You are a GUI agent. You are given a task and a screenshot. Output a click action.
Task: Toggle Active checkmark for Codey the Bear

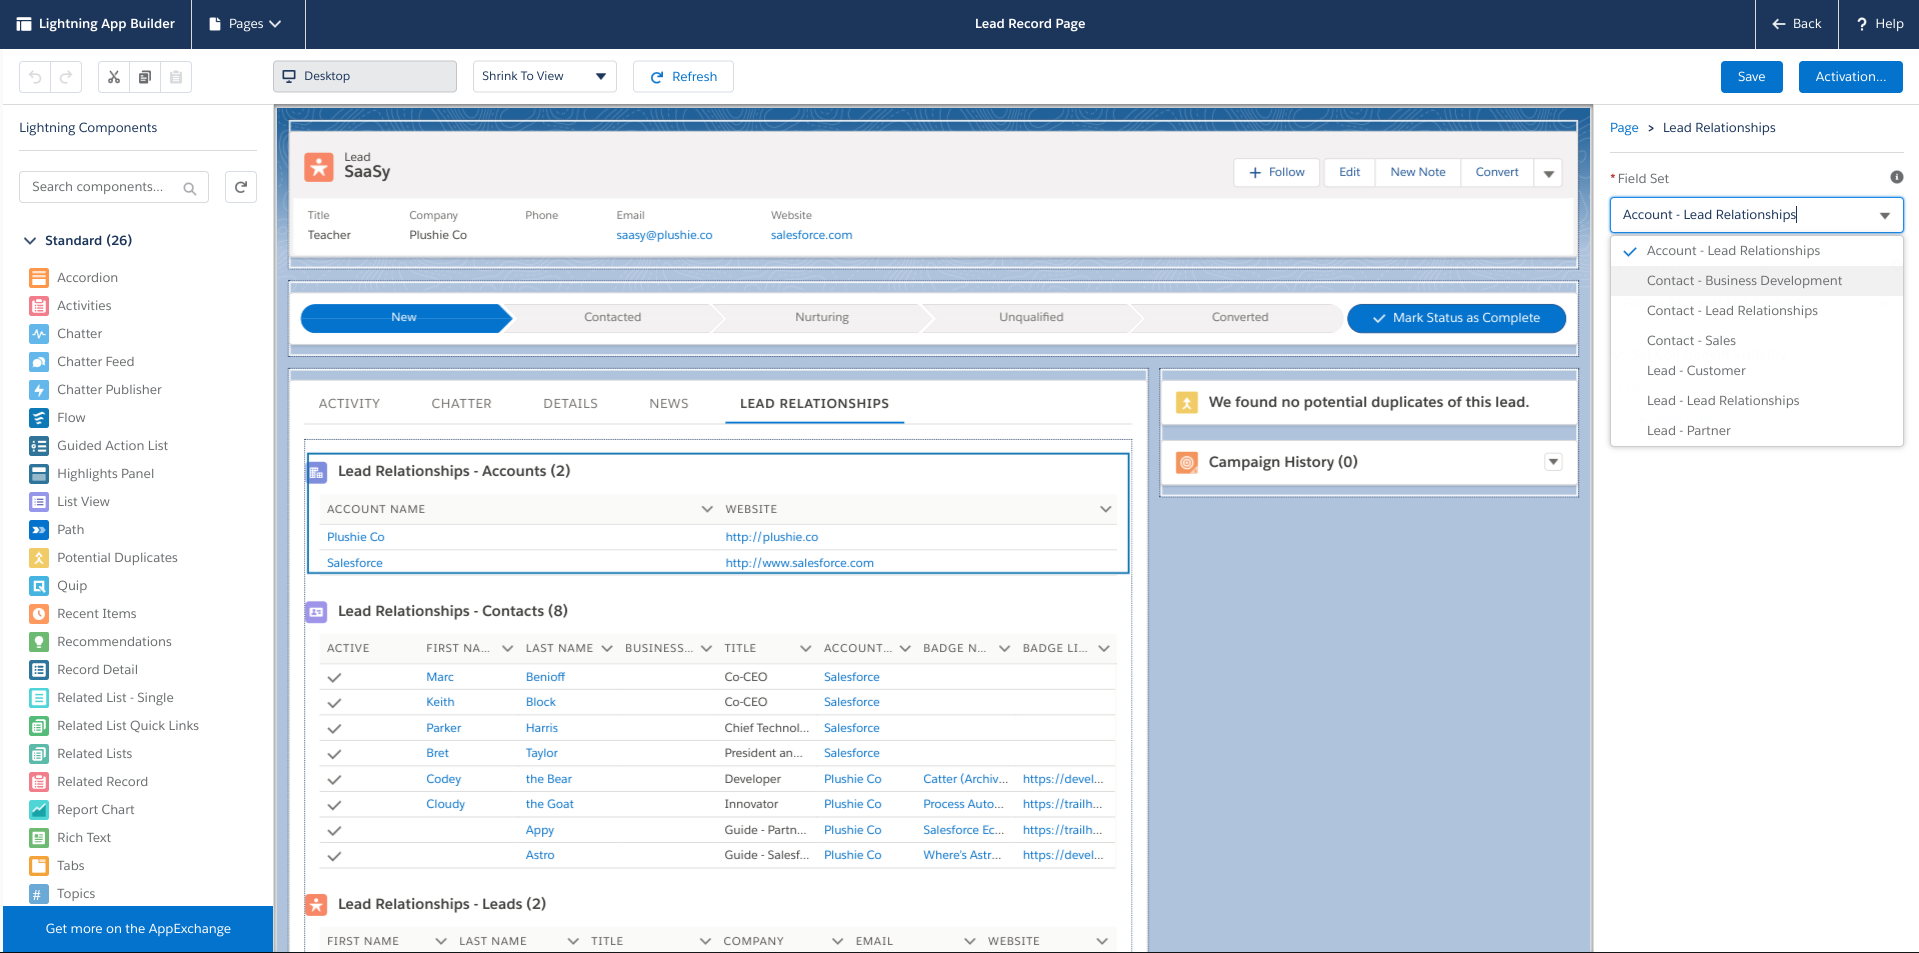coord(334,780)
